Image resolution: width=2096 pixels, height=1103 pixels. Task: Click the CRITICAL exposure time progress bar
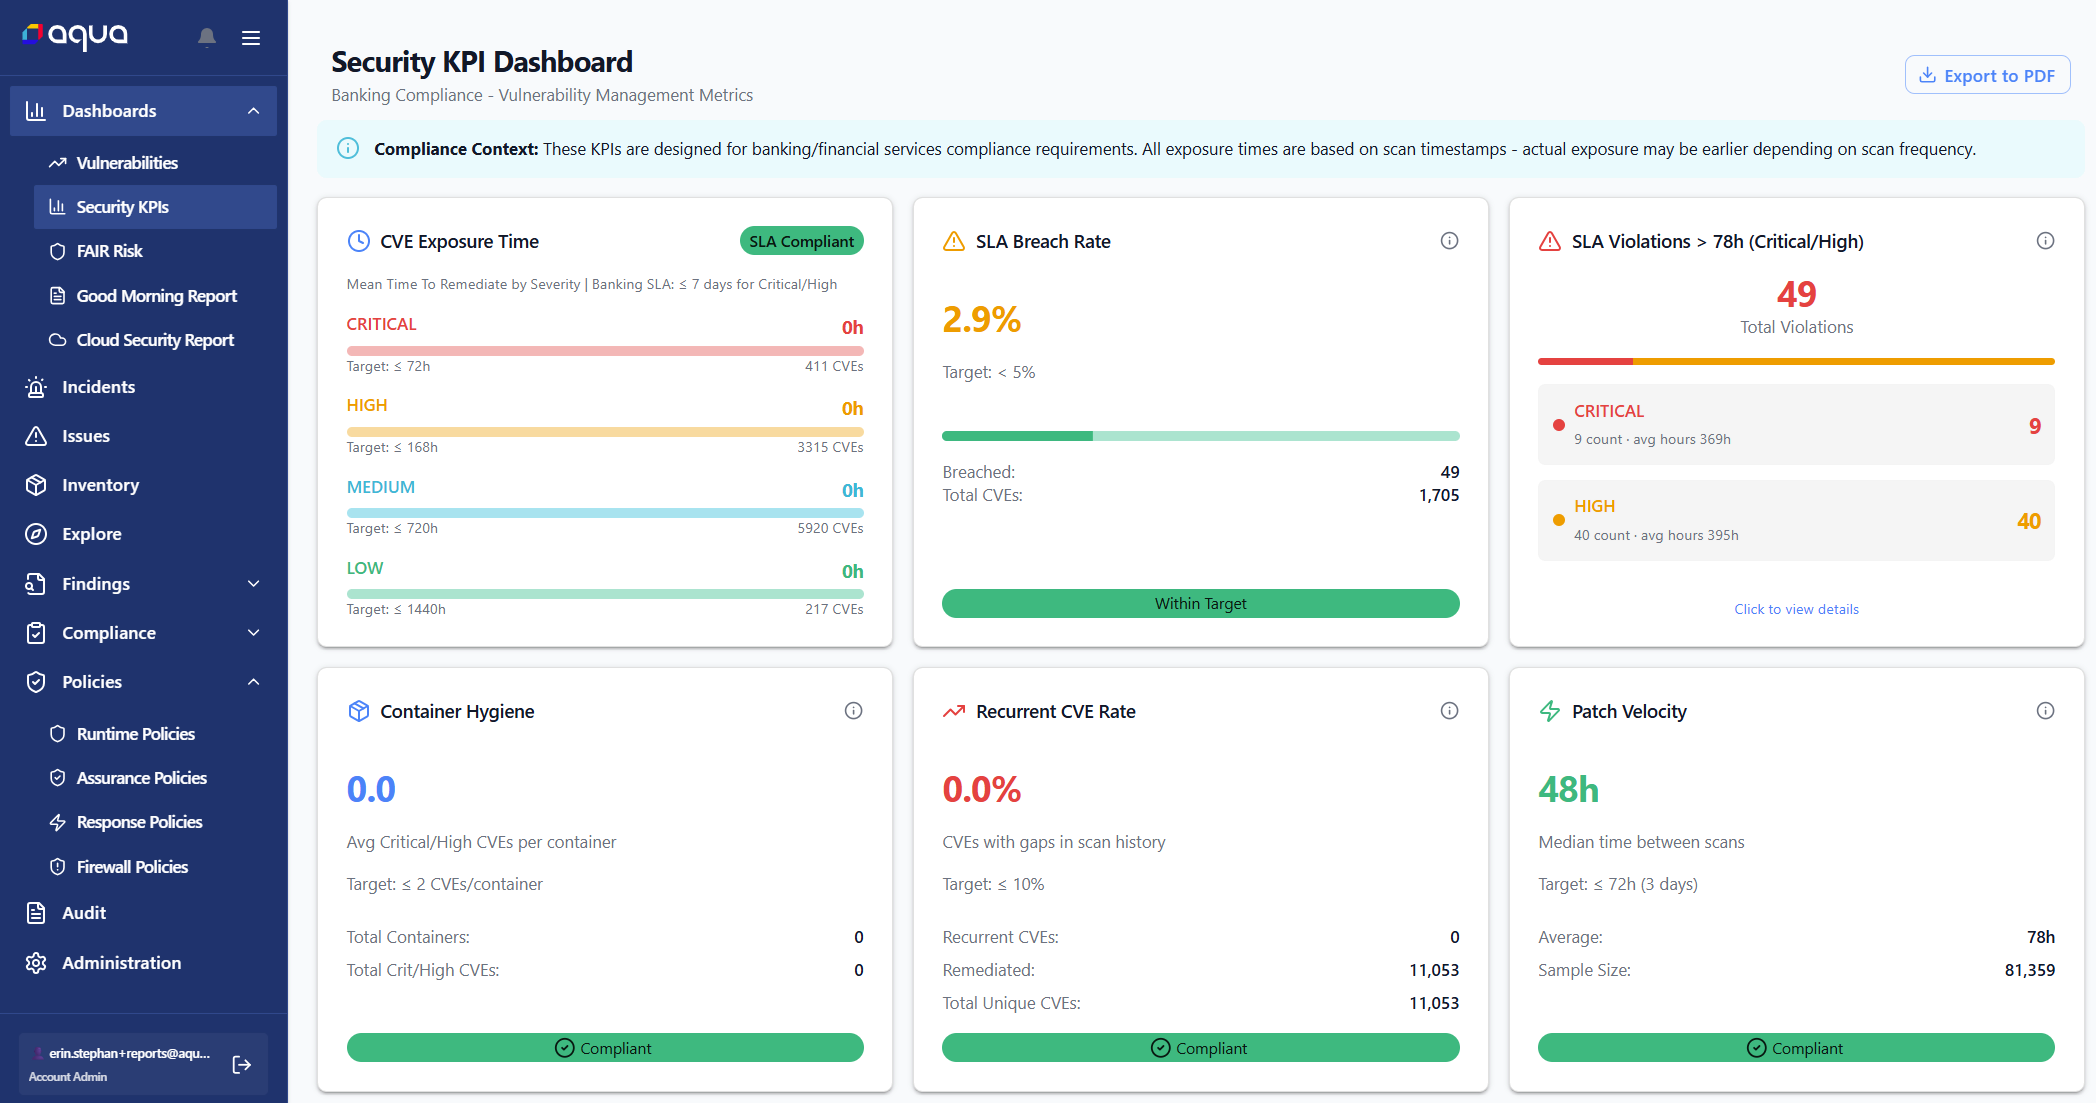(x=605, y=351)
